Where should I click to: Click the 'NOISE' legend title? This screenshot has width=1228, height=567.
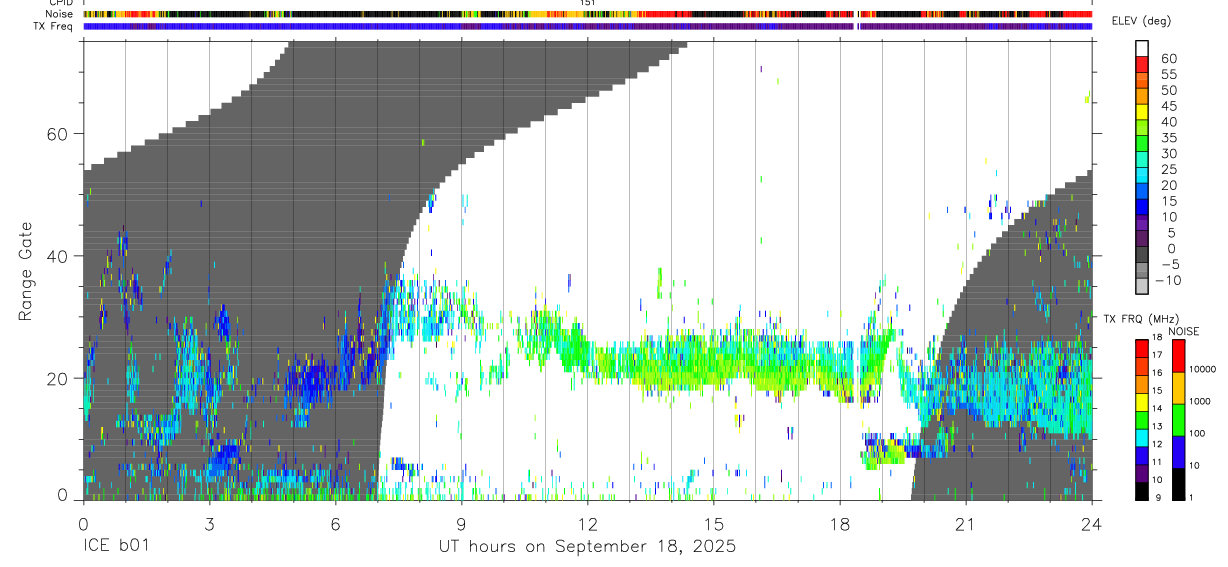point(1183,331)
